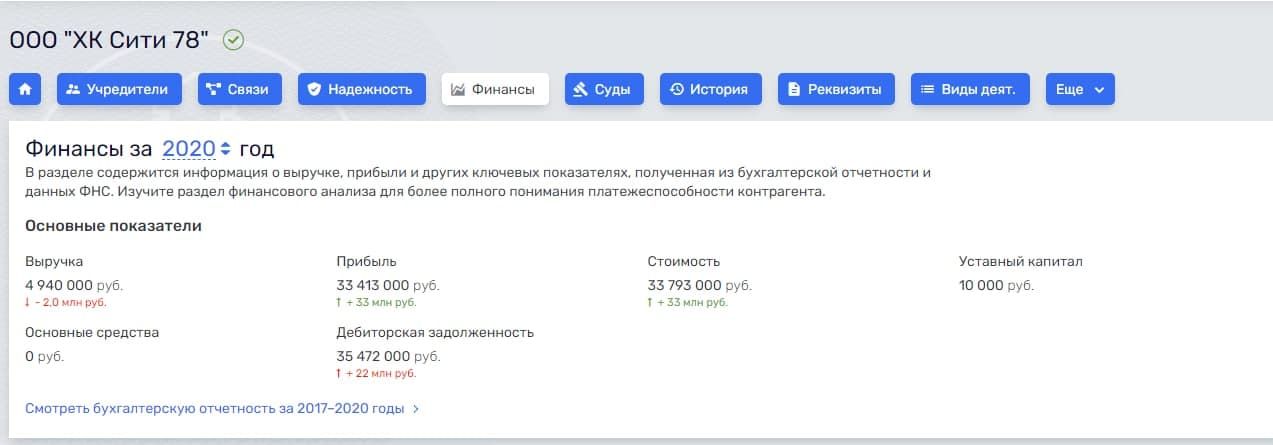Click the year stepper arrows next to 2020
Viewport: 1273px width, 445px height.
(225, 149)
